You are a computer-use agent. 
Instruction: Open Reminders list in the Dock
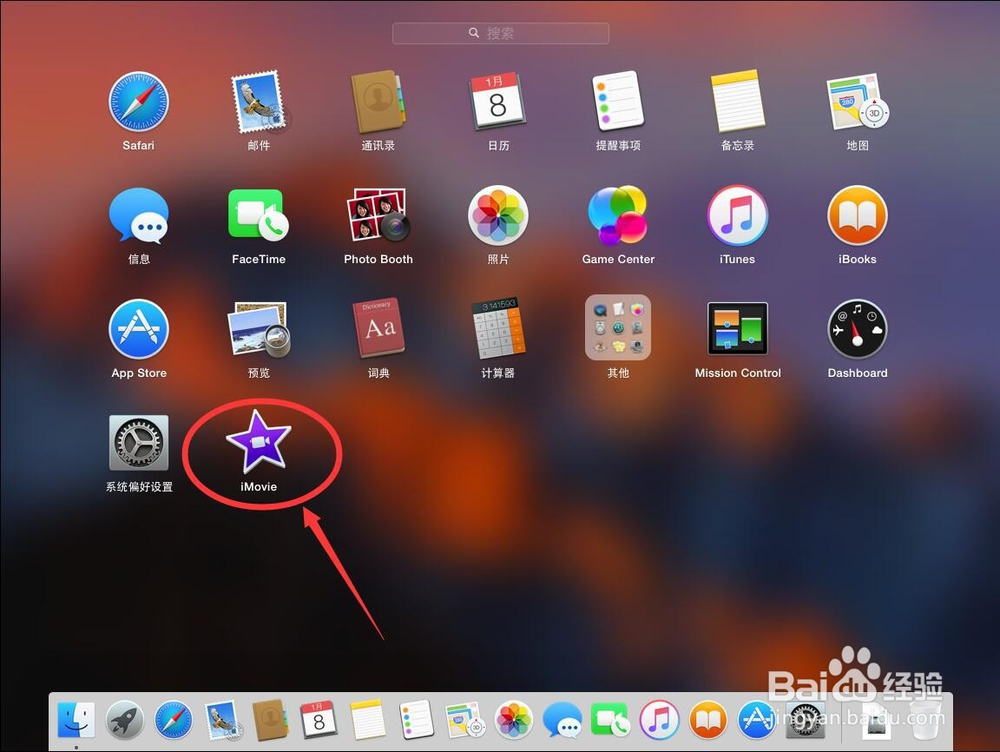pos(416,720)
